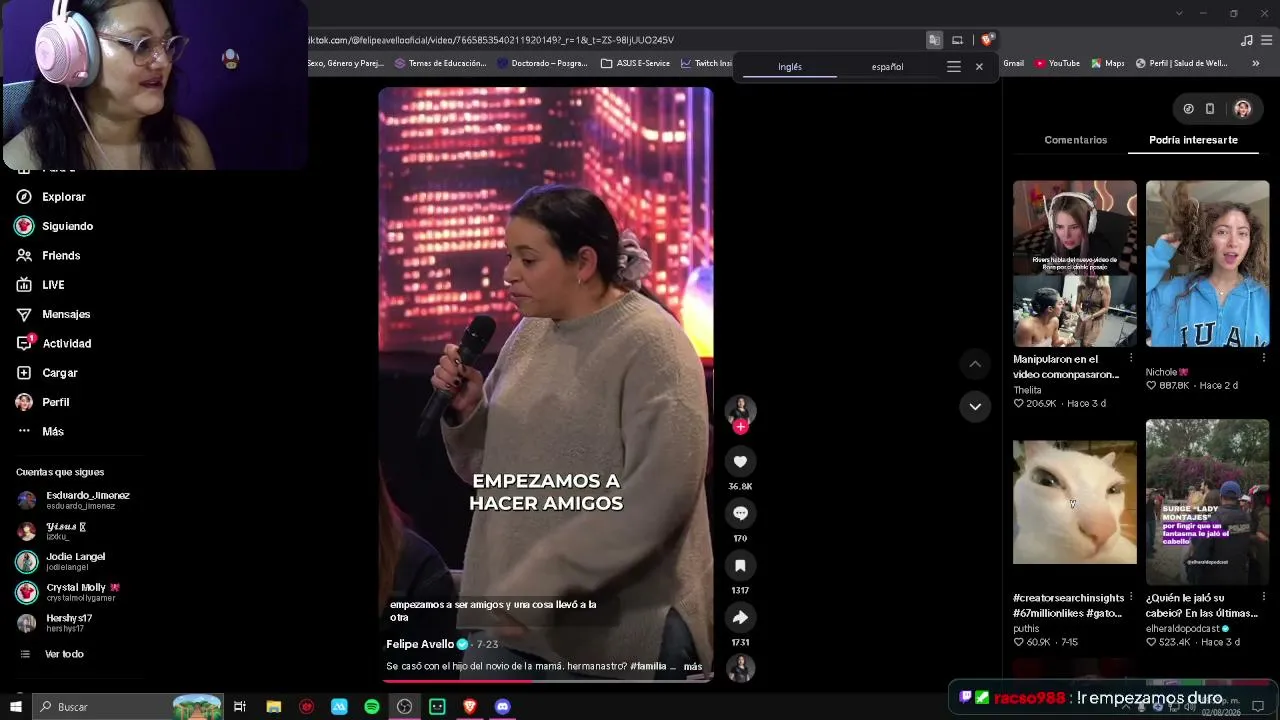The height and width of the screenshot is (720, 1280).
Task: Show more bookmarks with the double chevron
Action: pos(1256,63)
